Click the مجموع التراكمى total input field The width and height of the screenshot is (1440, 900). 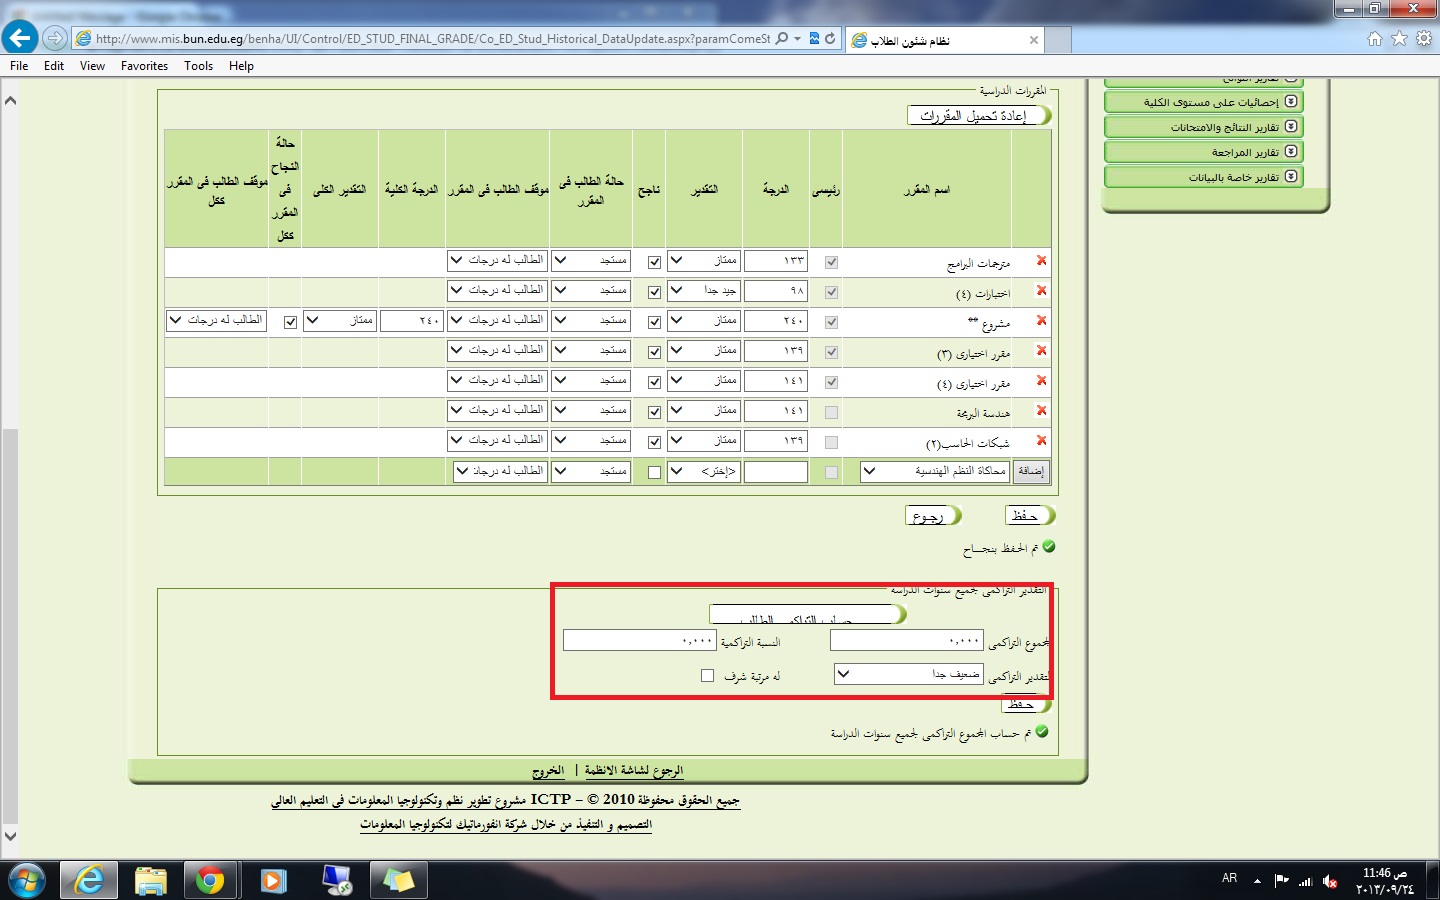(x=907, y=641)
